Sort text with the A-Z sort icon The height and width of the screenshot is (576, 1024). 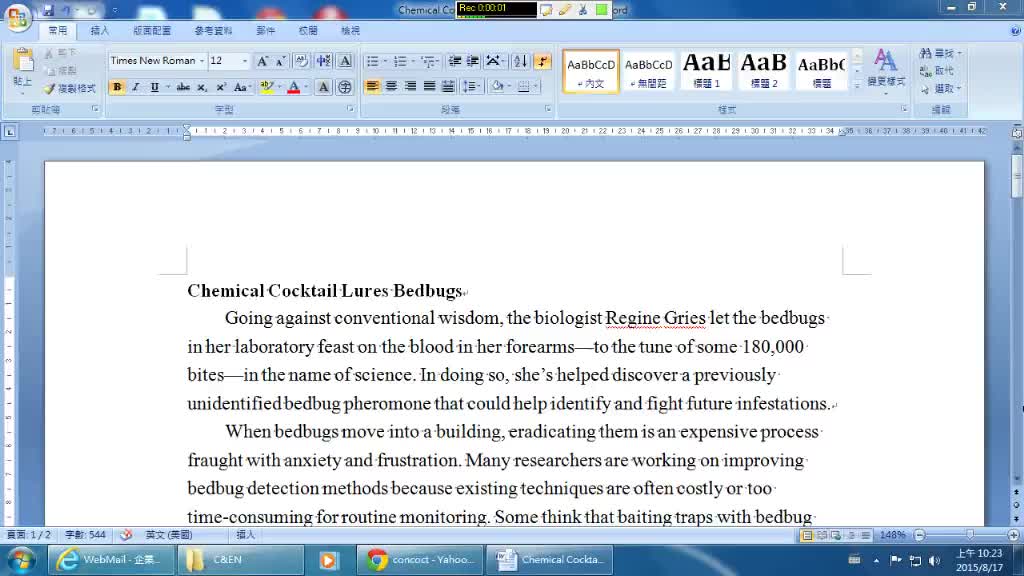click(520, 61)
